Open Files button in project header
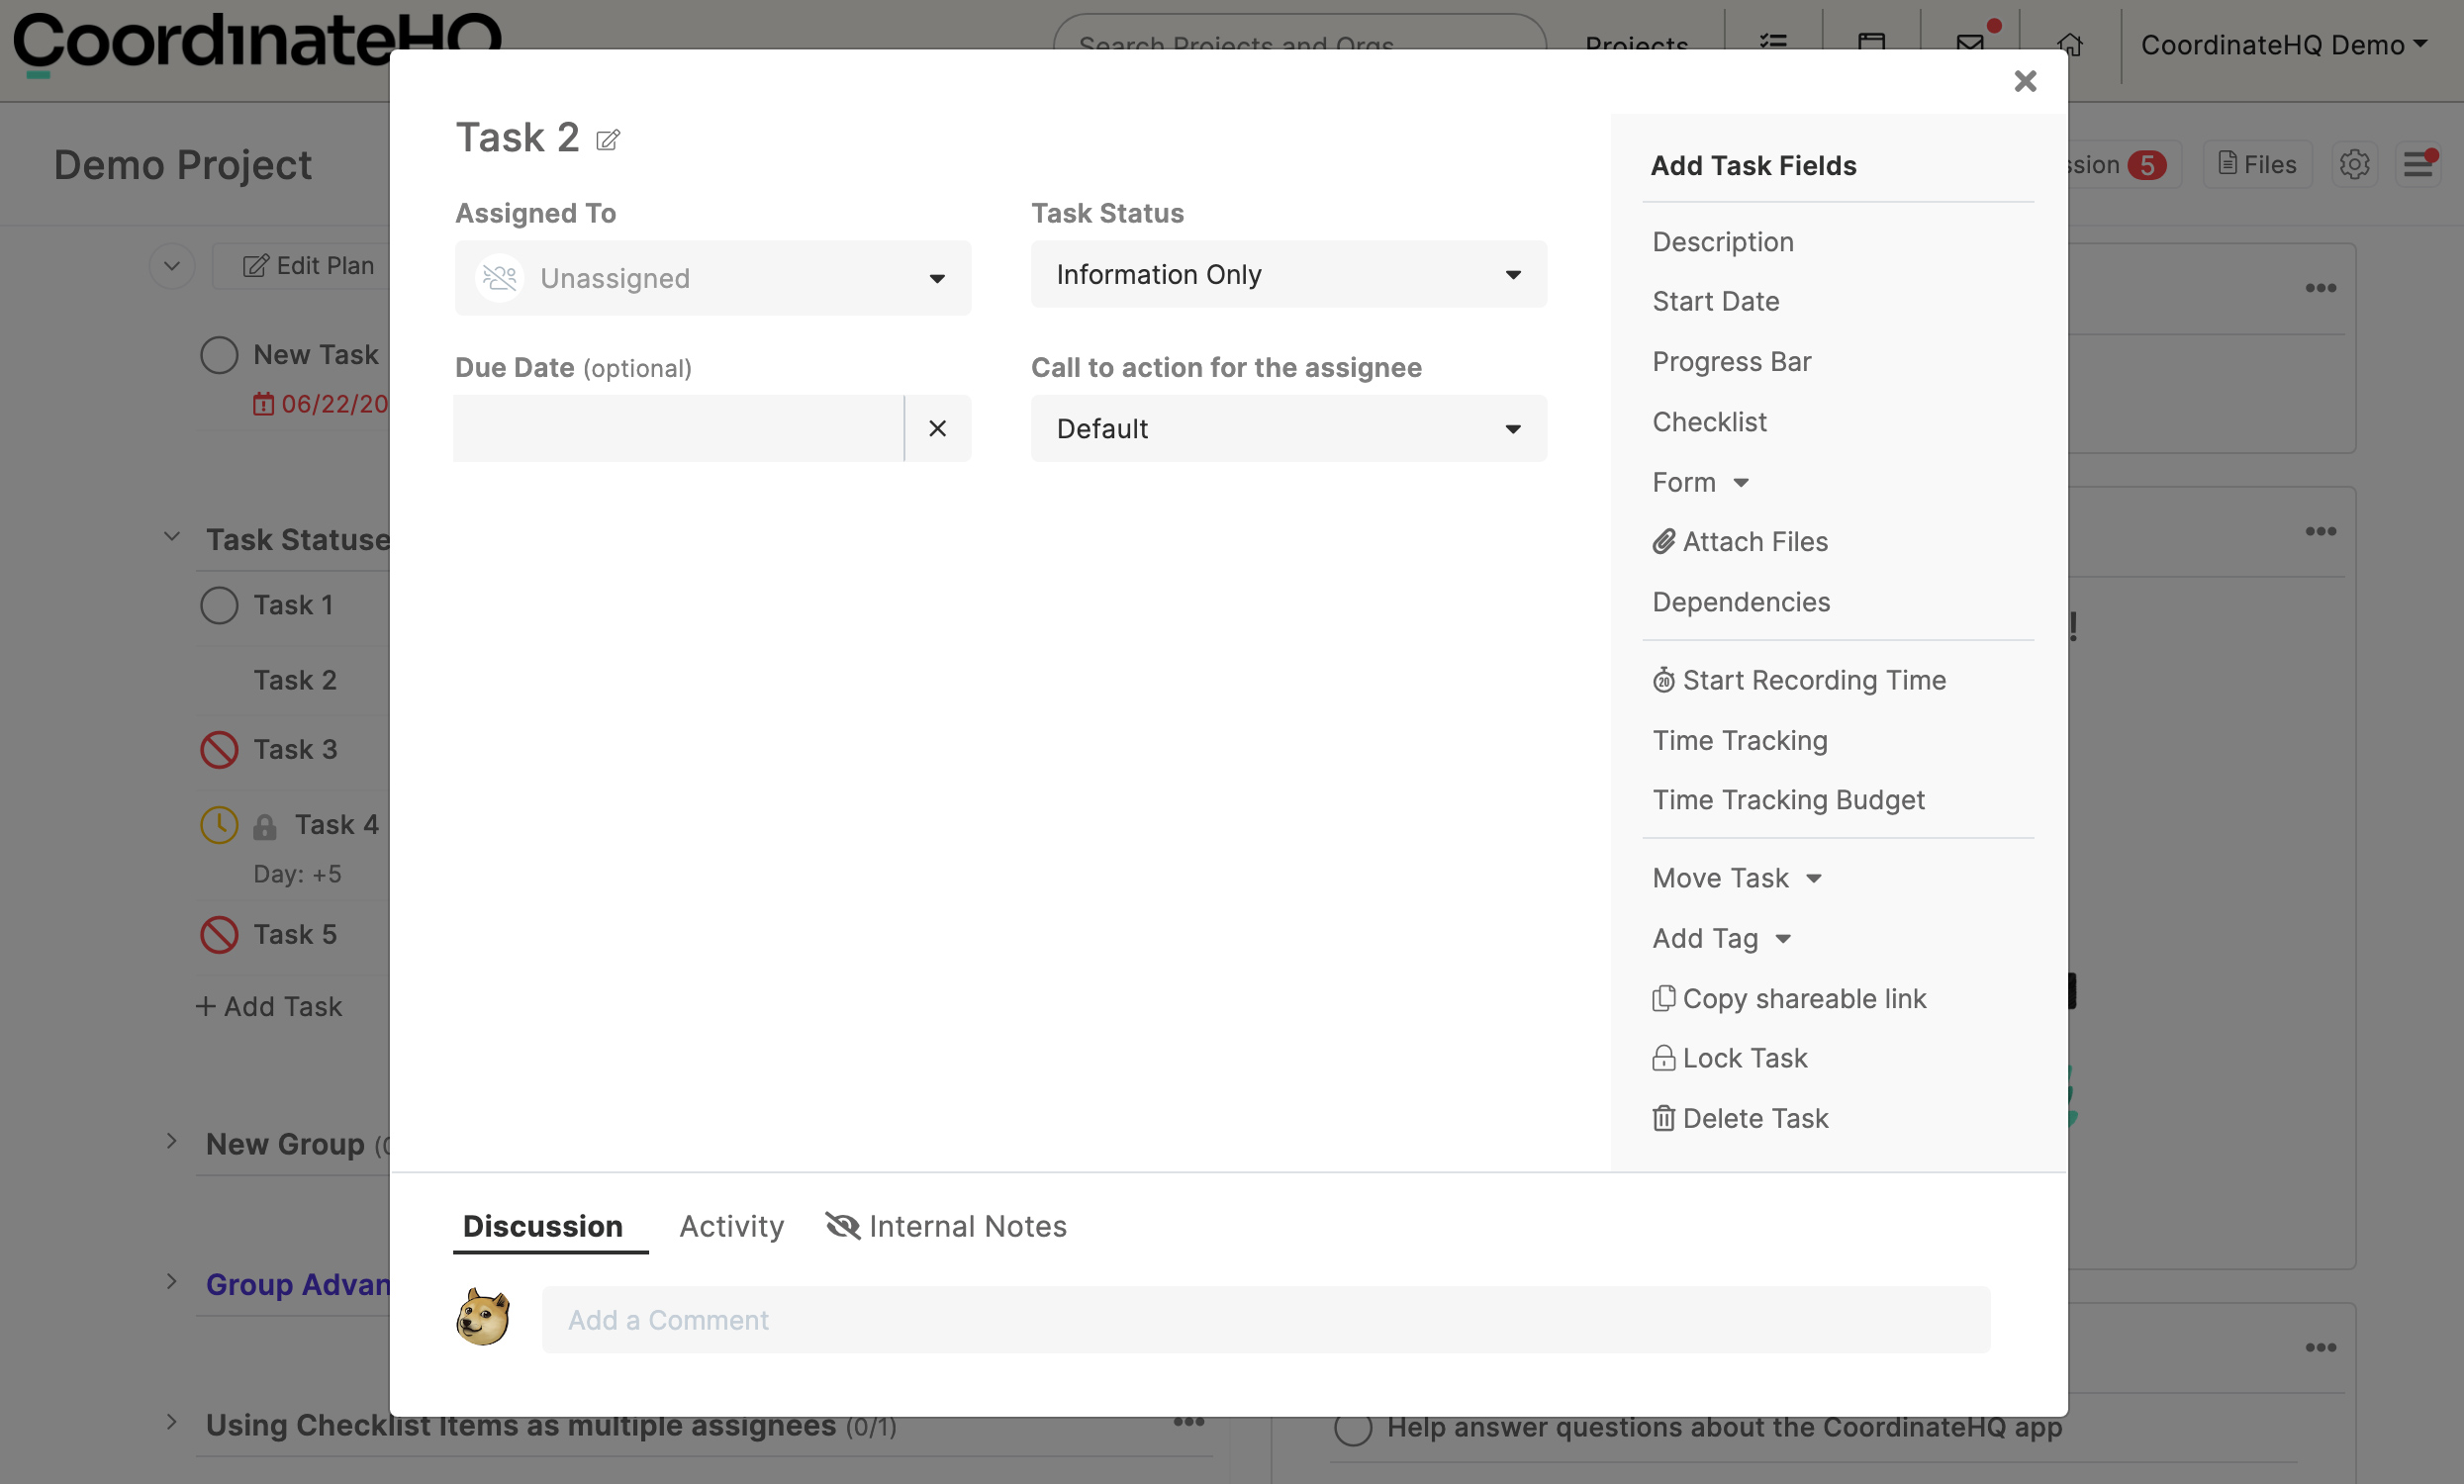Viewport: 2464px width, 1484px height. pyautogui.click(x=2258, y=164)
